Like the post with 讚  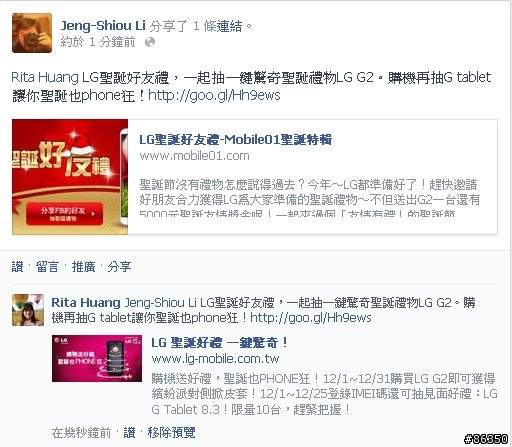coord(17,266)
